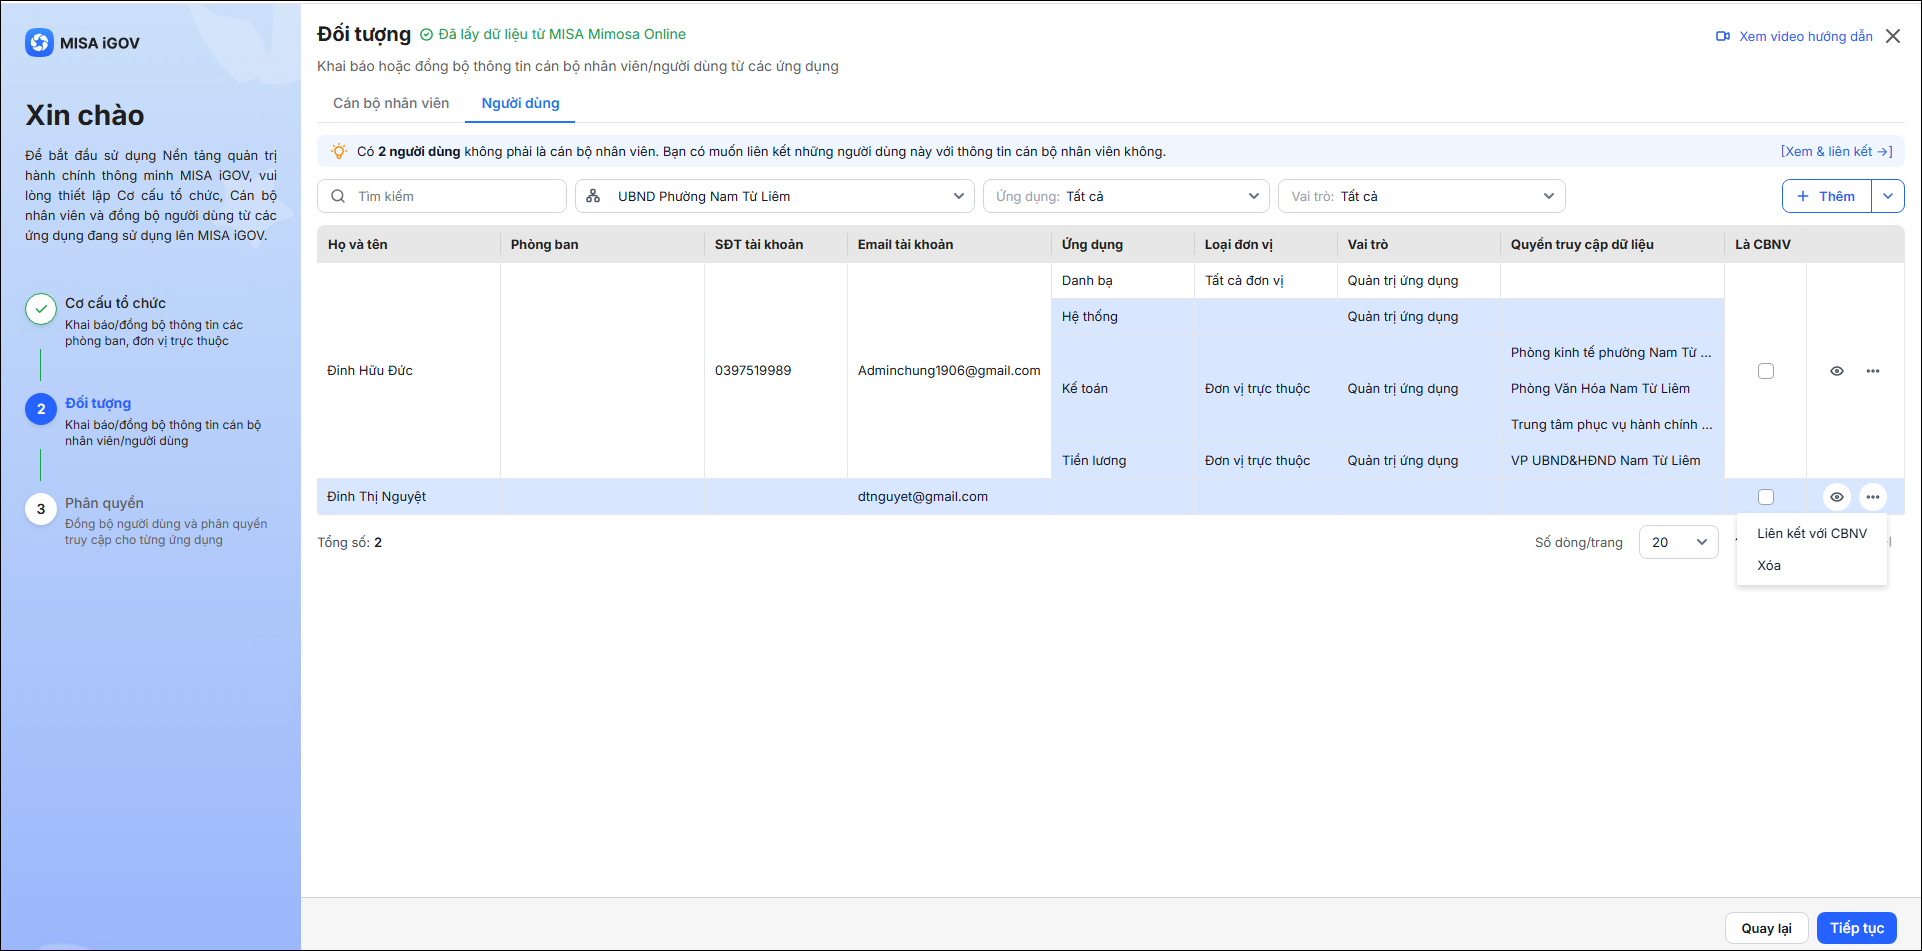Click the green synced status icon near the title
This screenshot has width=1922, height=951.
tap(427, 35)
